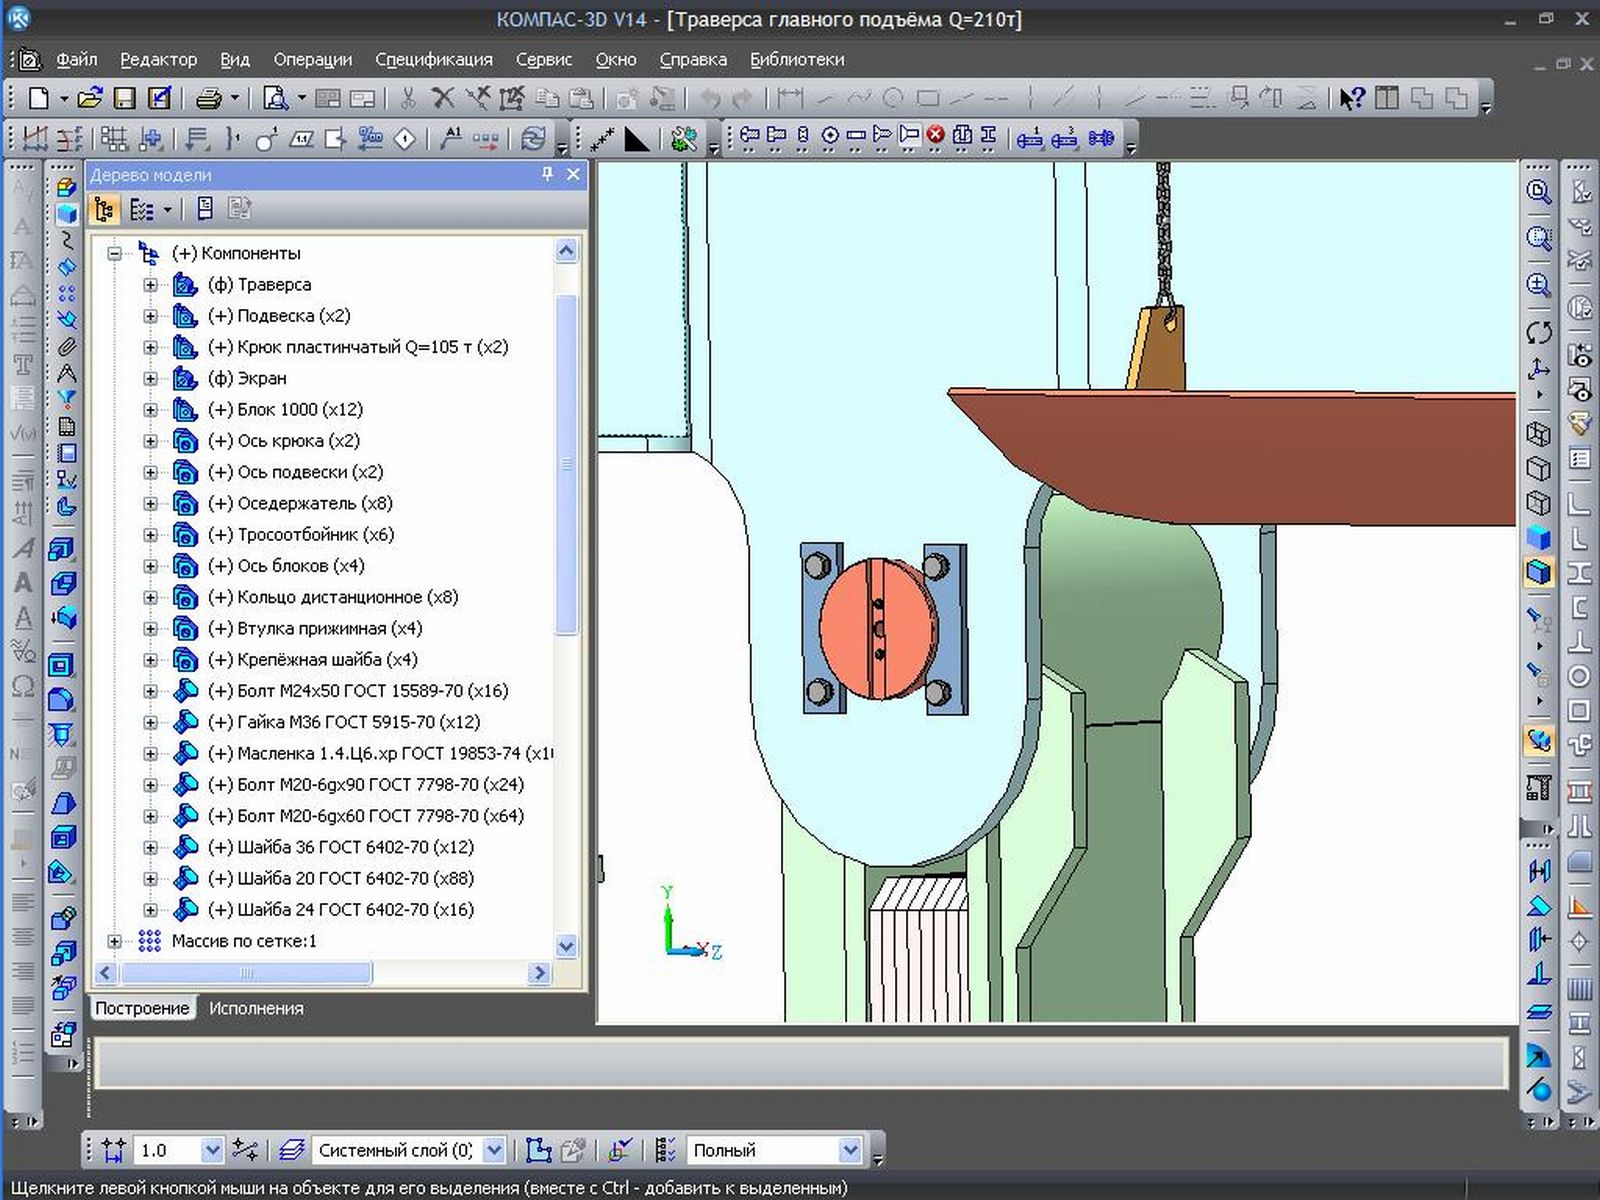Toggle tree structure display mode in model tree
Viewport: 1600px width, 1200px height.
click(x=104, y=209)
